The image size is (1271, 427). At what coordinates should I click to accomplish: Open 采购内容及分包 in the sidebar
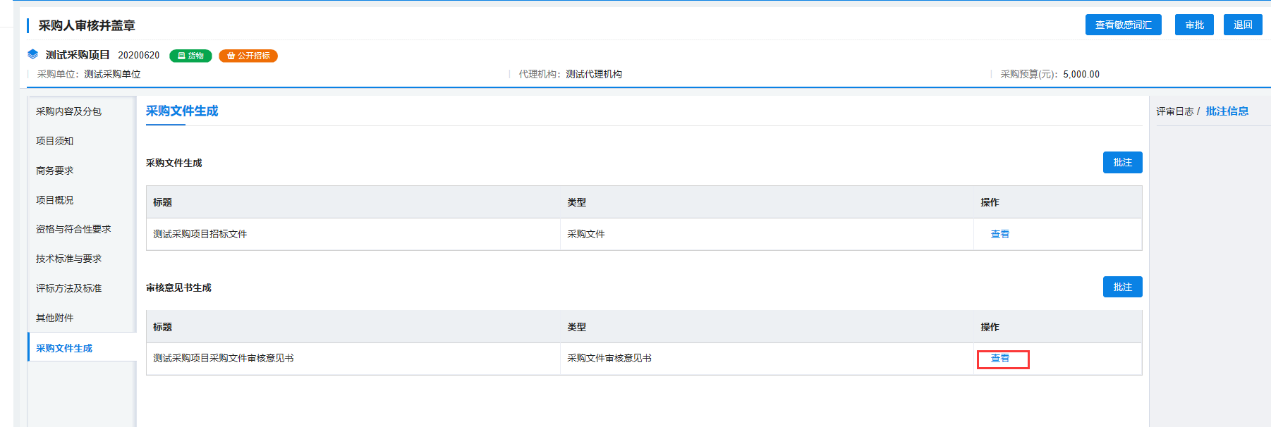[x=69, y=111]
